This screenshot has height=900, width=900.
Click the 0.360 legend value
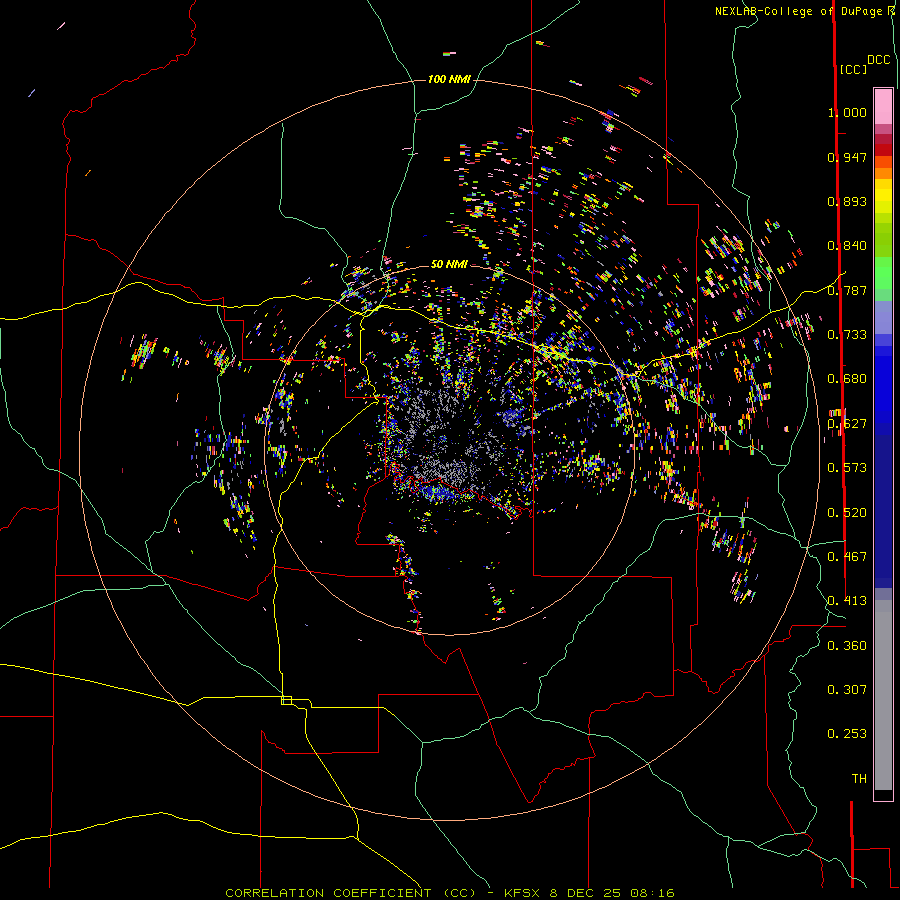click(847, 646)
